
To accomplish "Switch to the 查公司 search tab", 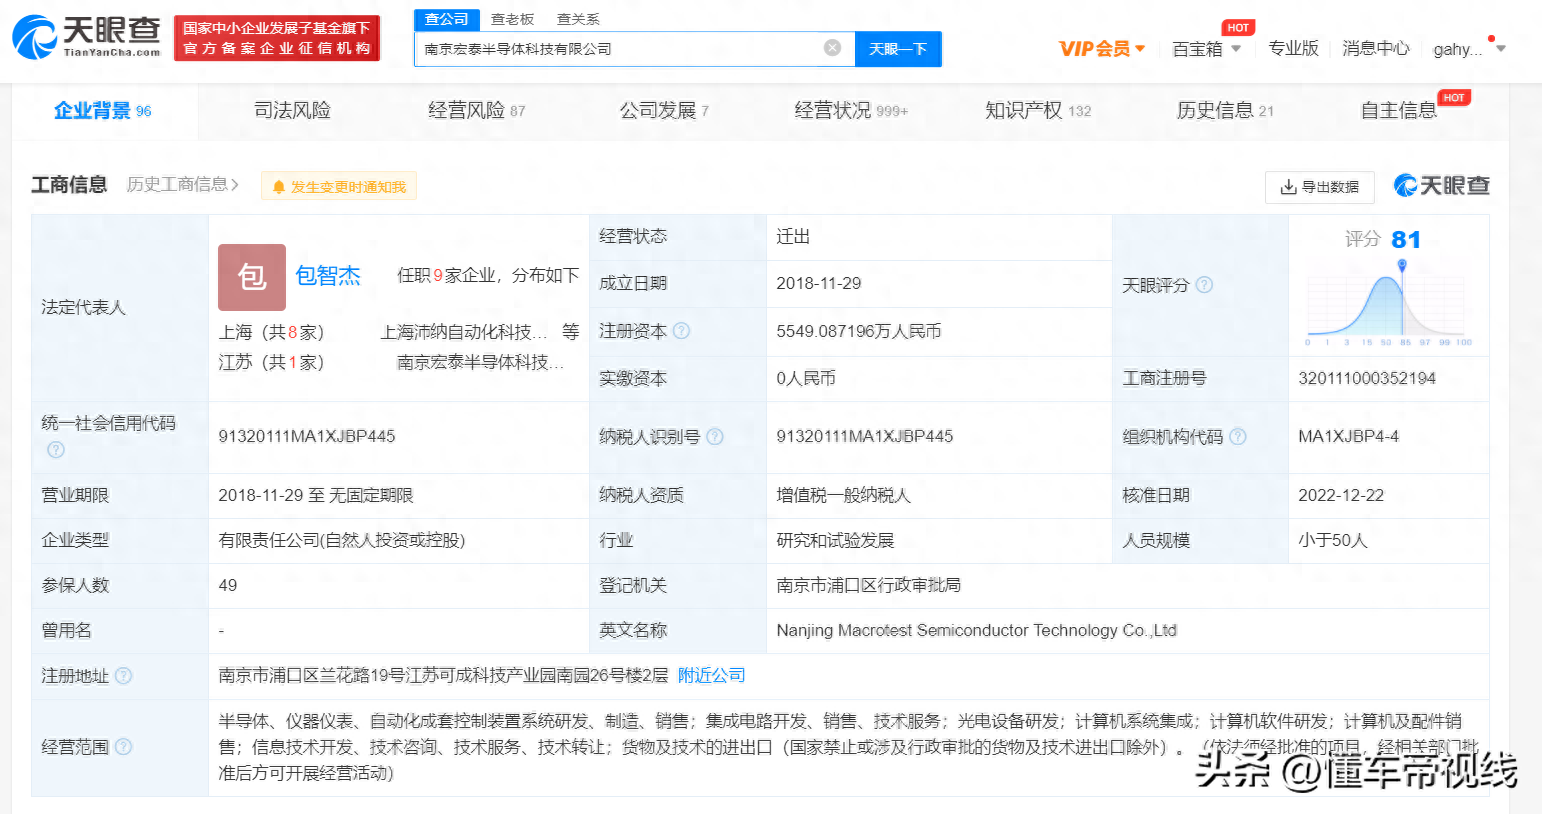I will [447, 19].
